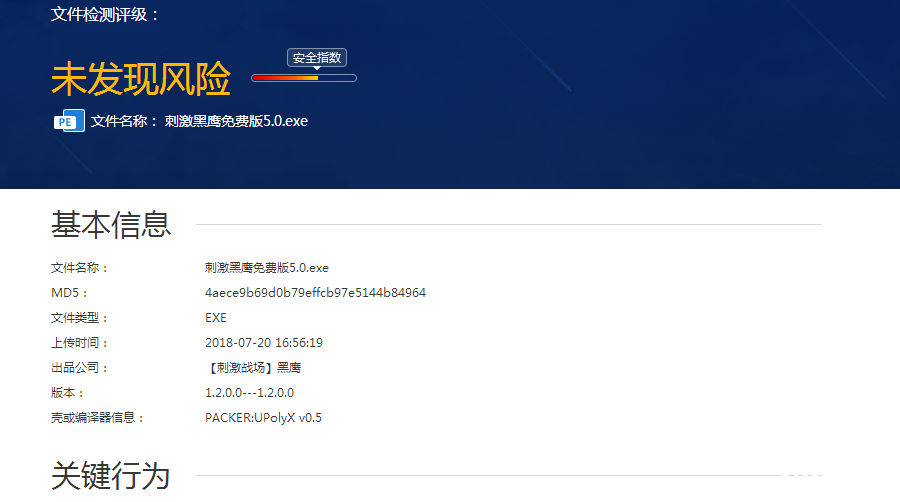Click upload time 2018-07-20 16:56:19

pyautogui.click(x=264, y=343)
